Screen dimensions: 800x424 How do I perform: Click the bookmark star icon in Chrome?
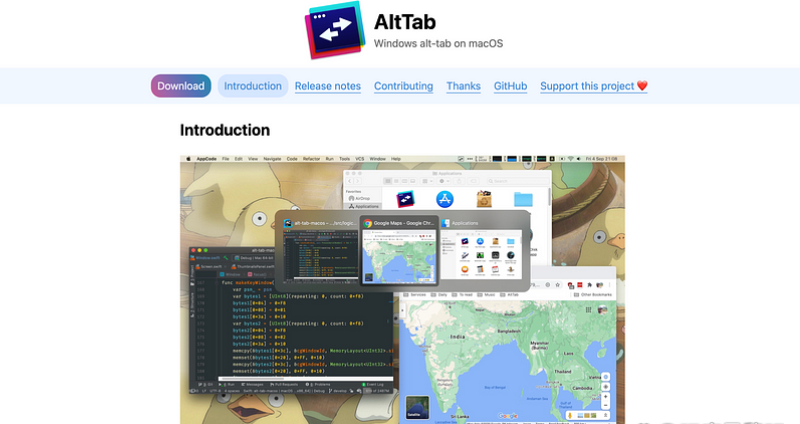point(558,285)
